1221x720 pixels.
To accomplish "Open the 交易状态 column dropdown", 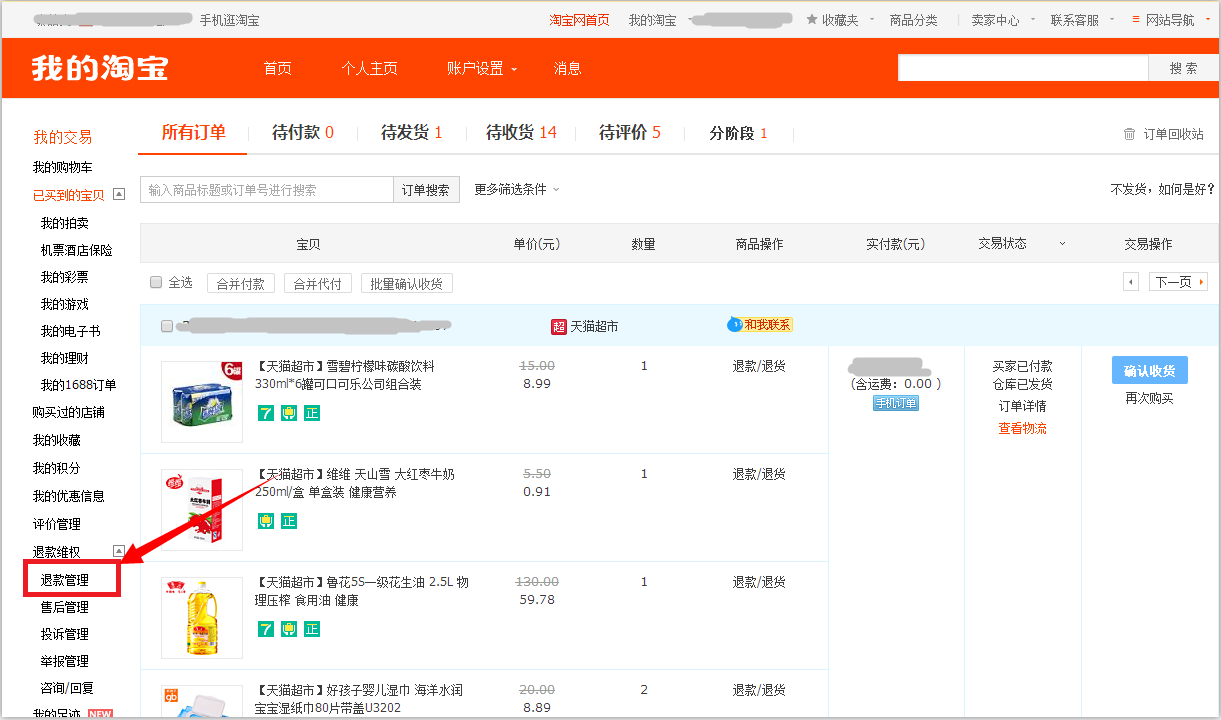I will 1062,243.
